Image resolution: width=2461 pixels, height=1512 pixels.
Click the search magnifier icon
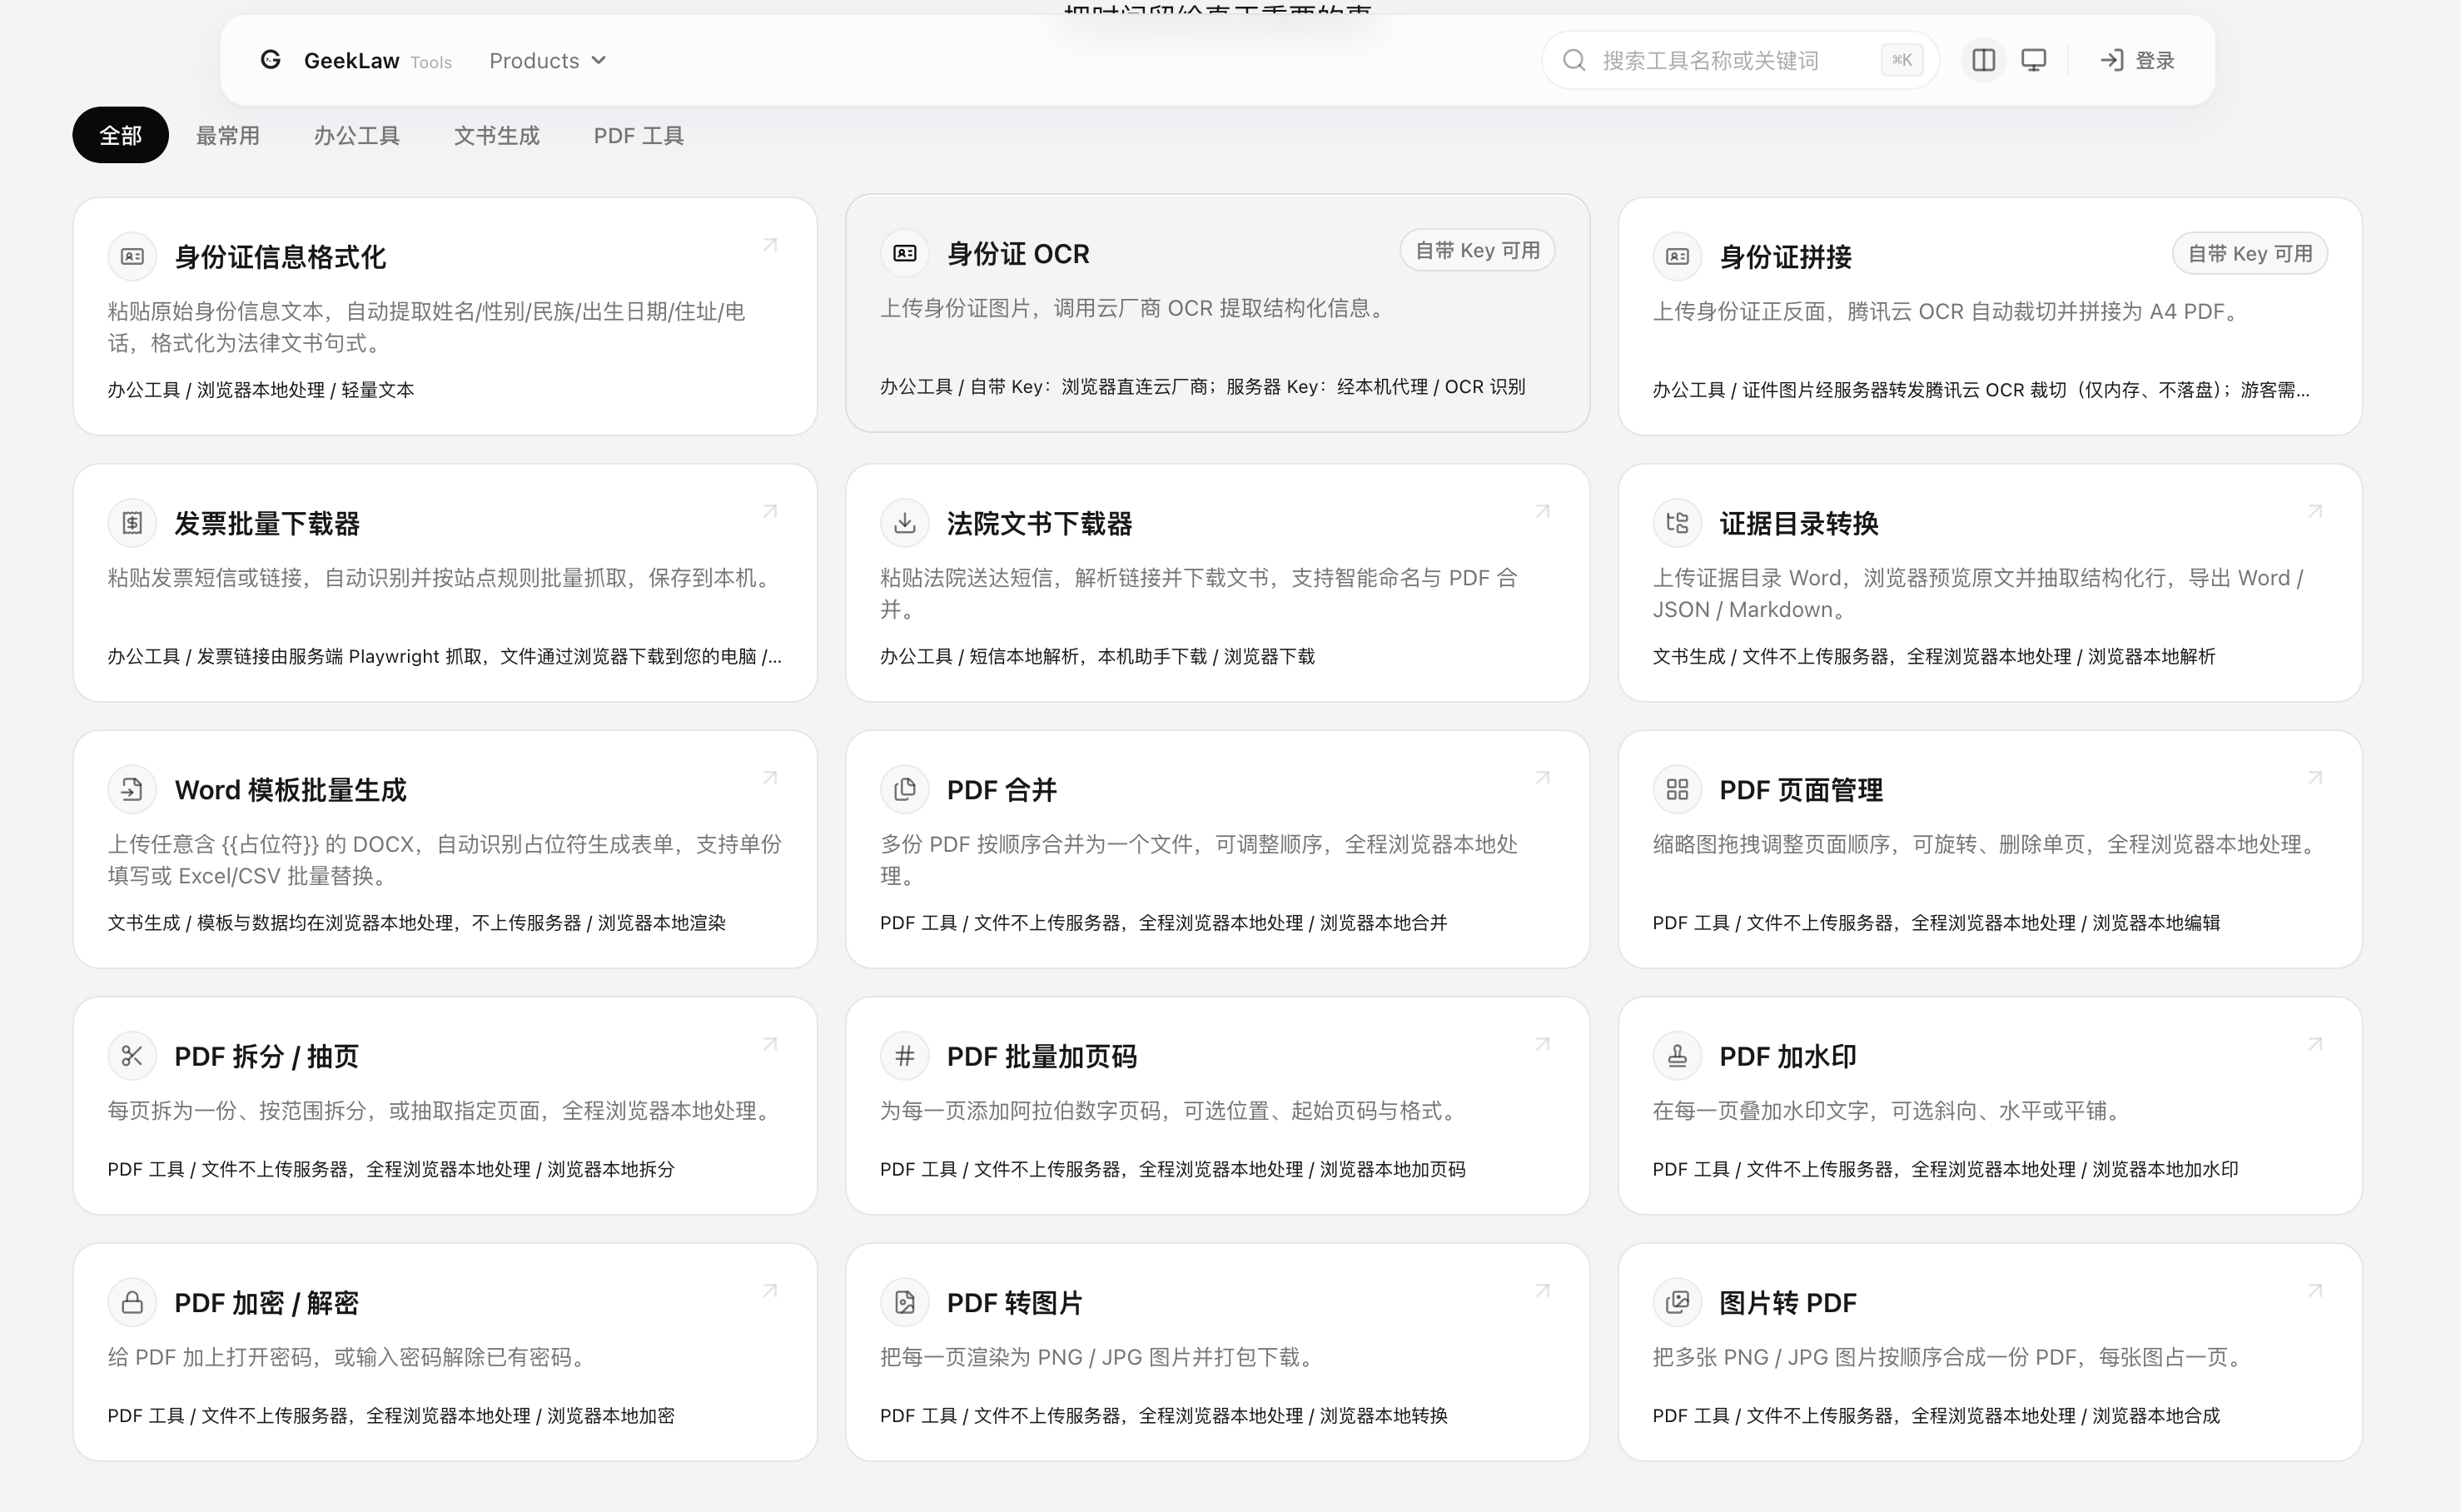pyautogui.click(x=1574, y=61)
